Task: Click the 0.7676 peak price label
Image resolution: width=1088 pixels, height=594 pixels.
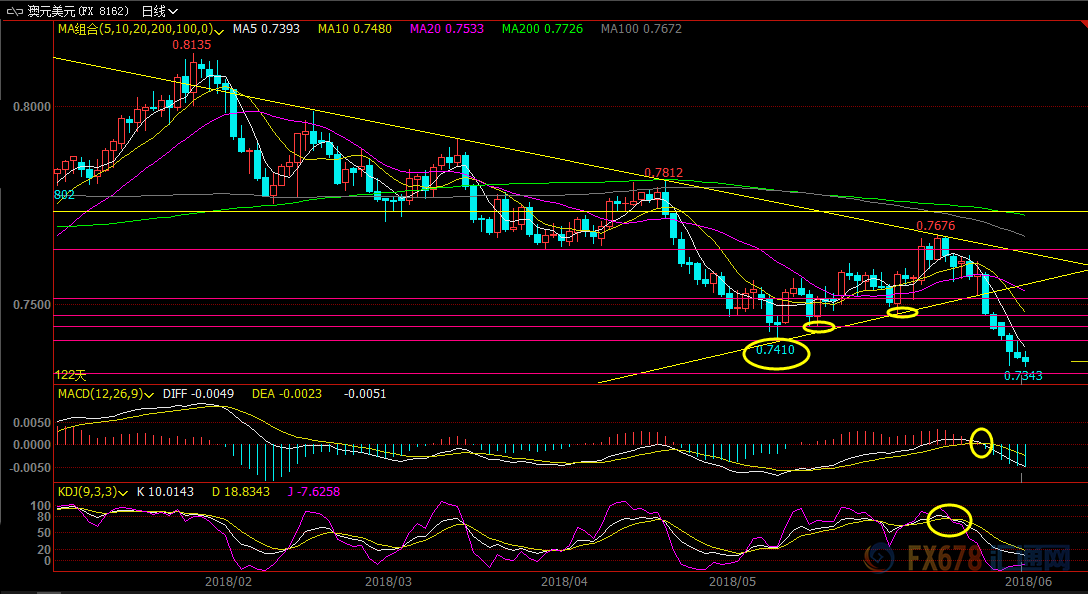Action: point(937,227)
